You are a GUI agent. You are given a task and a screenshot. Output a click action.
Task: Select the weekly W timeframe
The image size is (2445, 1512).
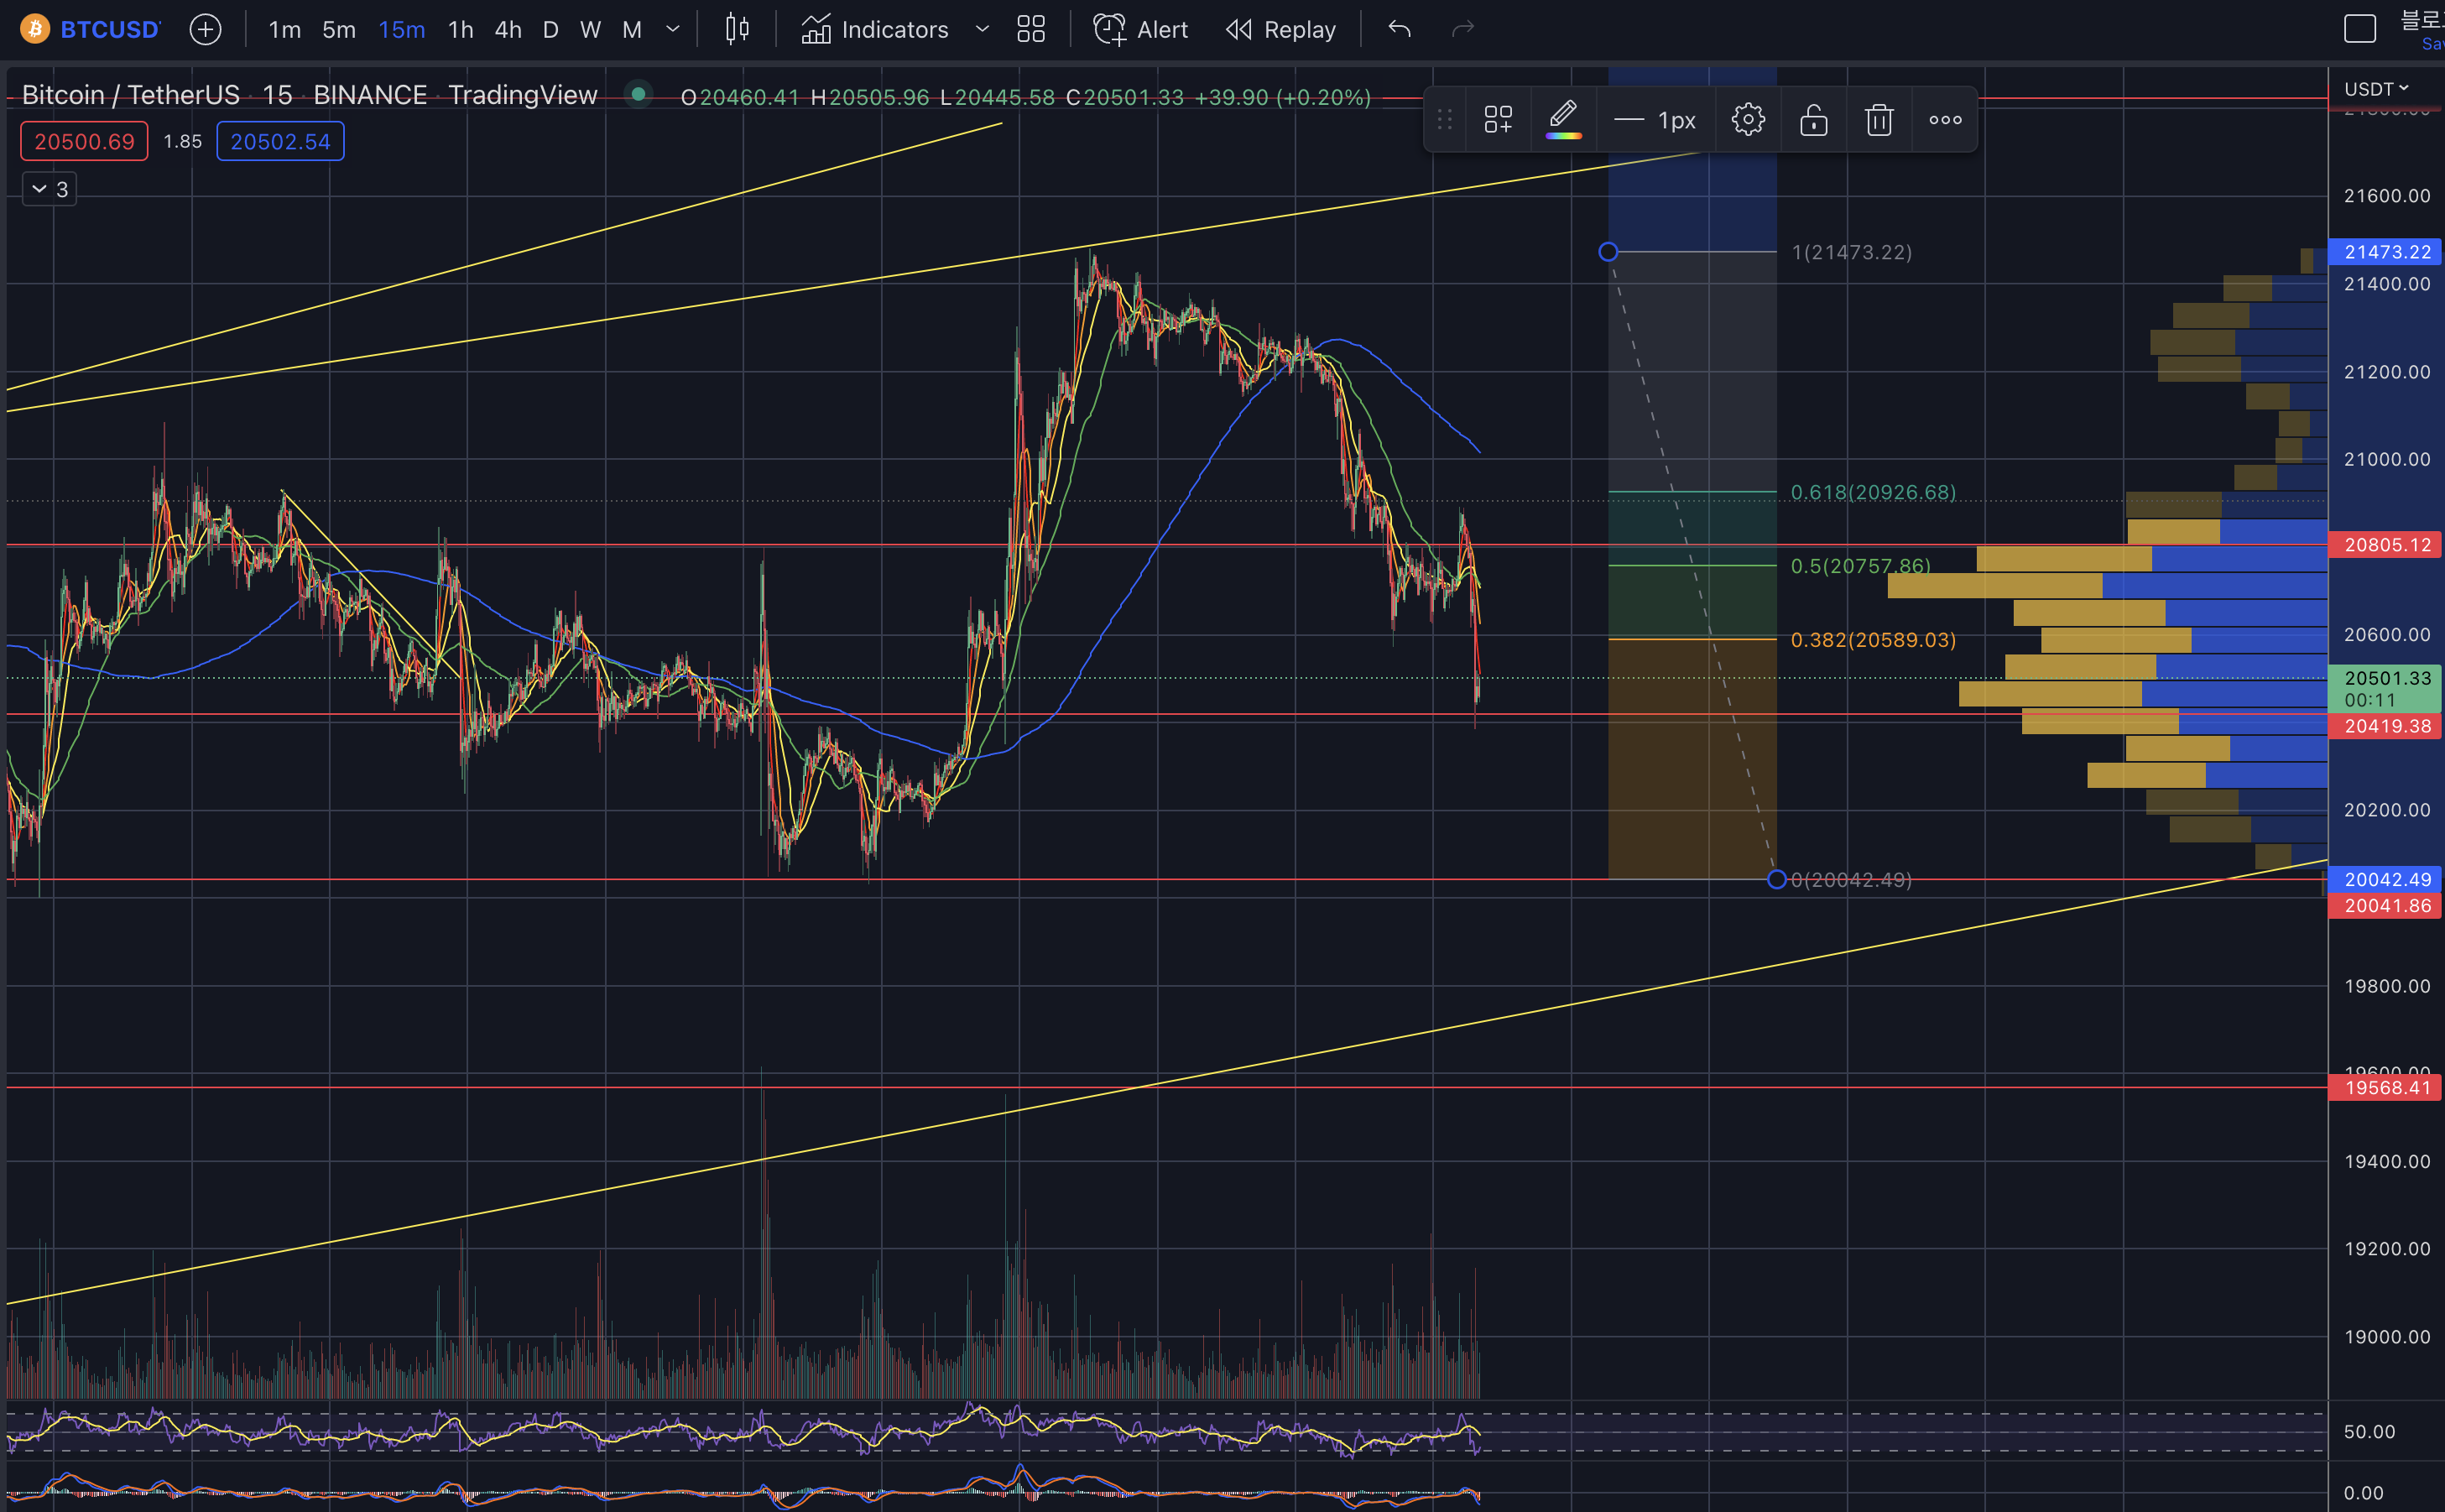590,30
